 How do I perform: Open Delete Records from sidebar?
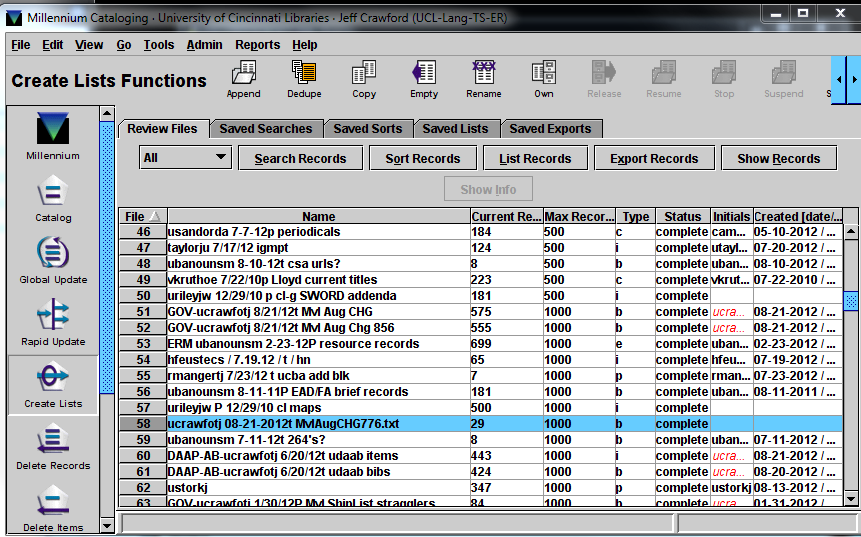tap(53, 445)
